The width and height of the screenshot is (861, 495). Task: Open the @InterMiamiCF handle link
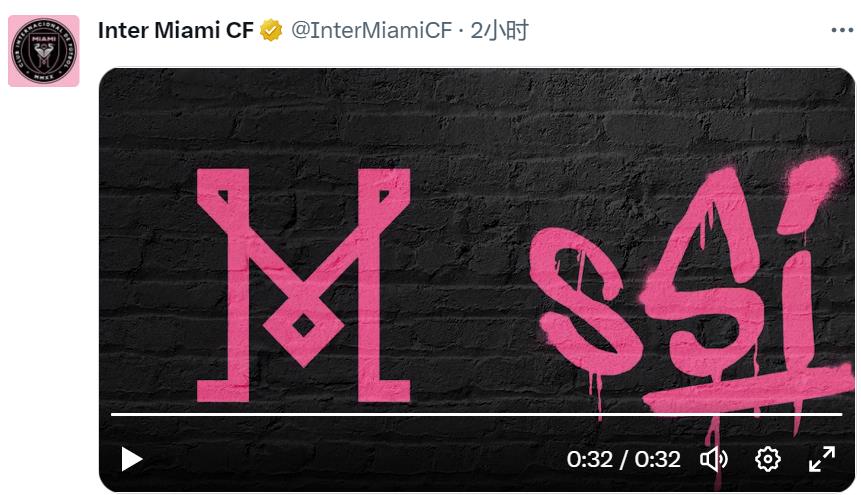[x=371, y=30]
